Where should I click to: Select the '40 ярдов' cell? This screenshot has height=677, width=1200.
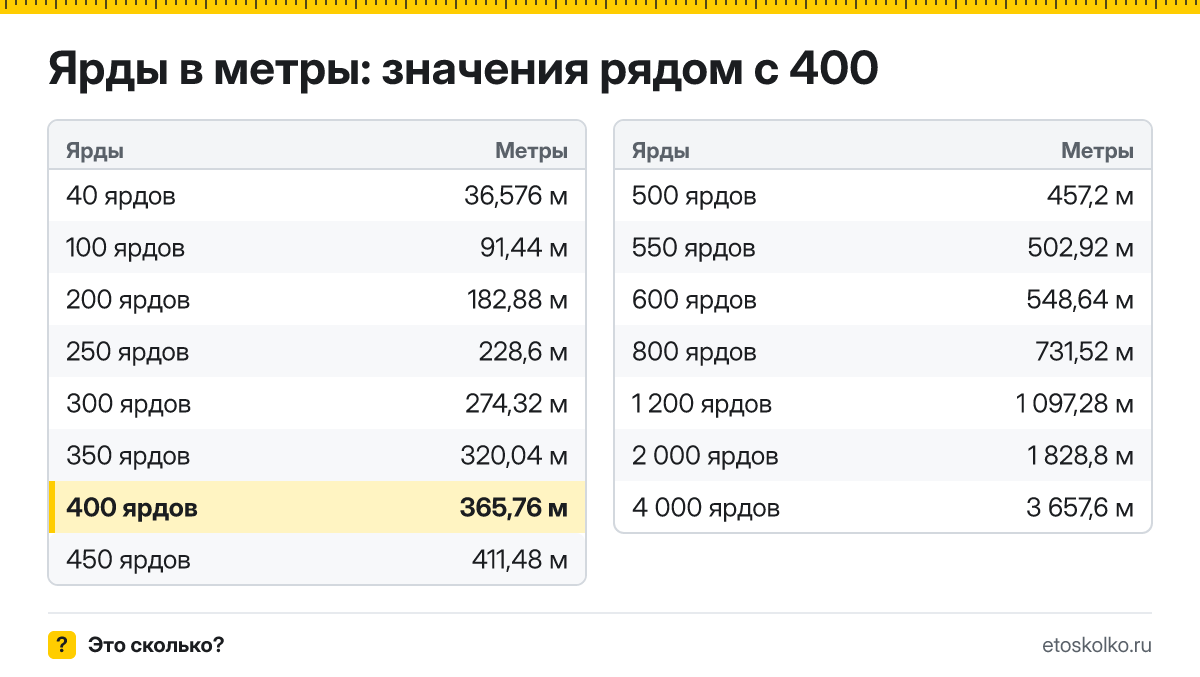pyautogui.click(x=121, y=196)
